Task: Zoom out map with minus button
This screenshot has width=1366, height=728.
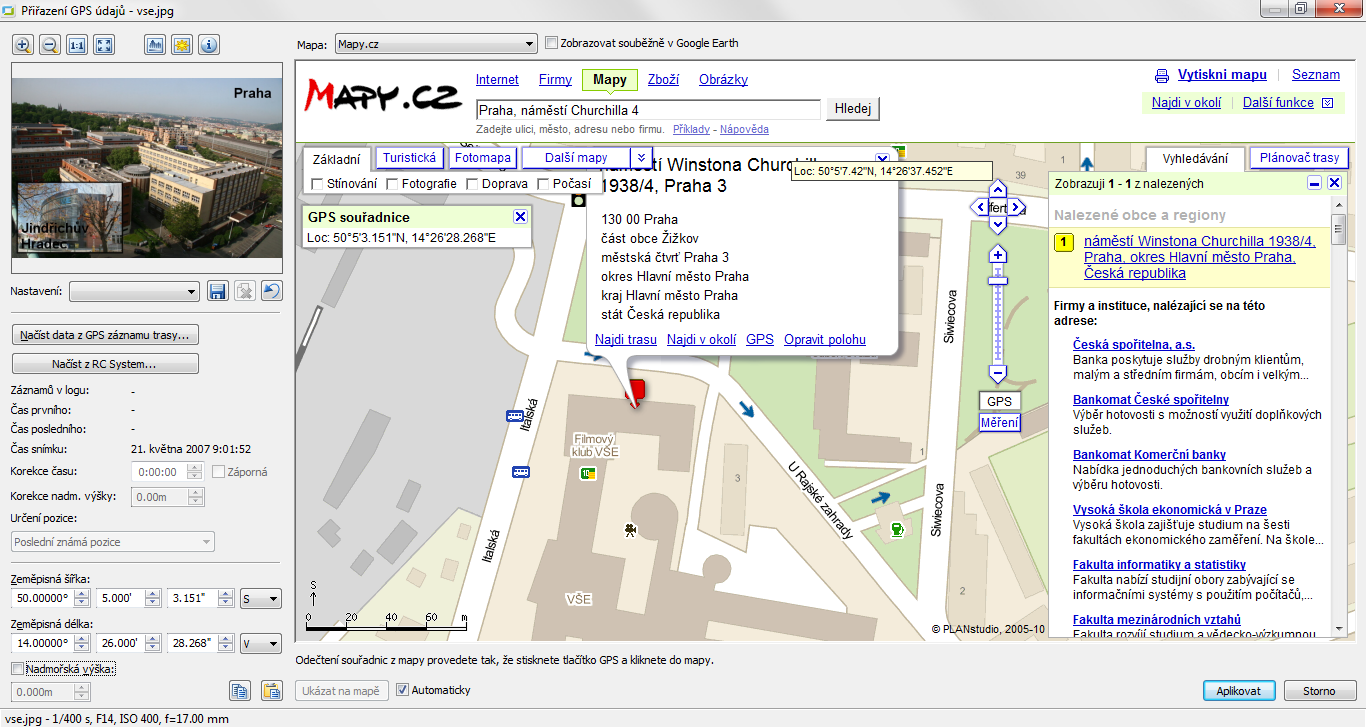Action: tap(997, 374)
